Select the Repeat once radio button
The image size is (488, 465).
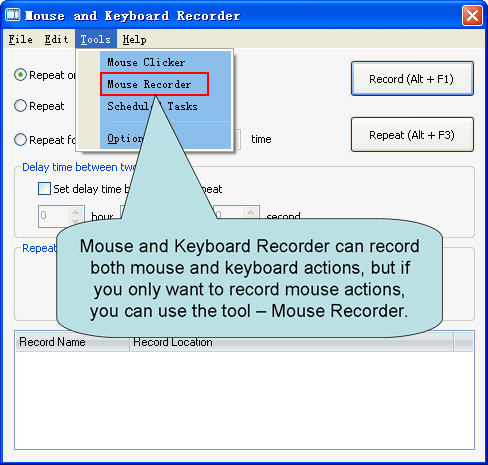[x=20, y=75]
